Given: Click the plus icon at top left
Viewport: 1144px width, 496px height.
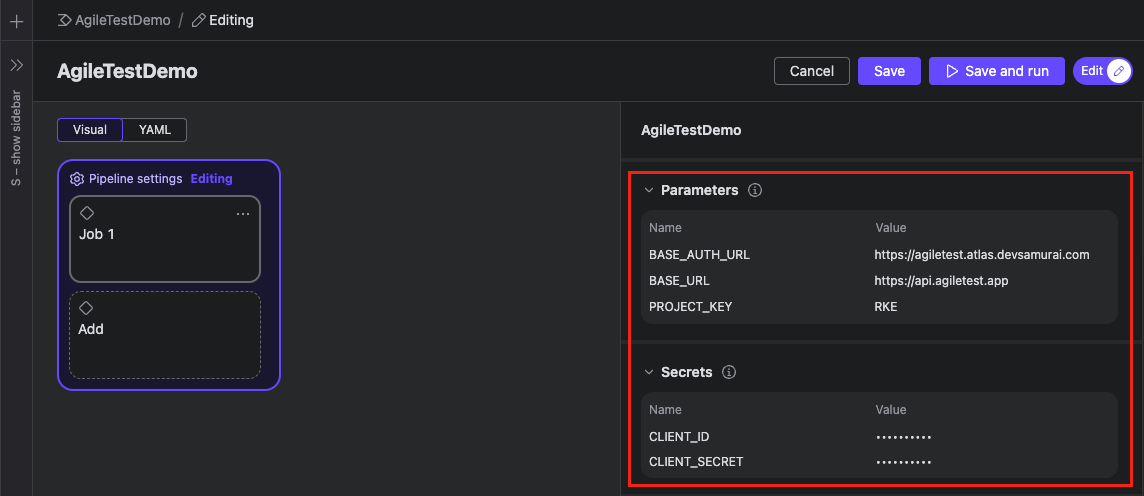Looking at the screenshot, I should point(16,20).
